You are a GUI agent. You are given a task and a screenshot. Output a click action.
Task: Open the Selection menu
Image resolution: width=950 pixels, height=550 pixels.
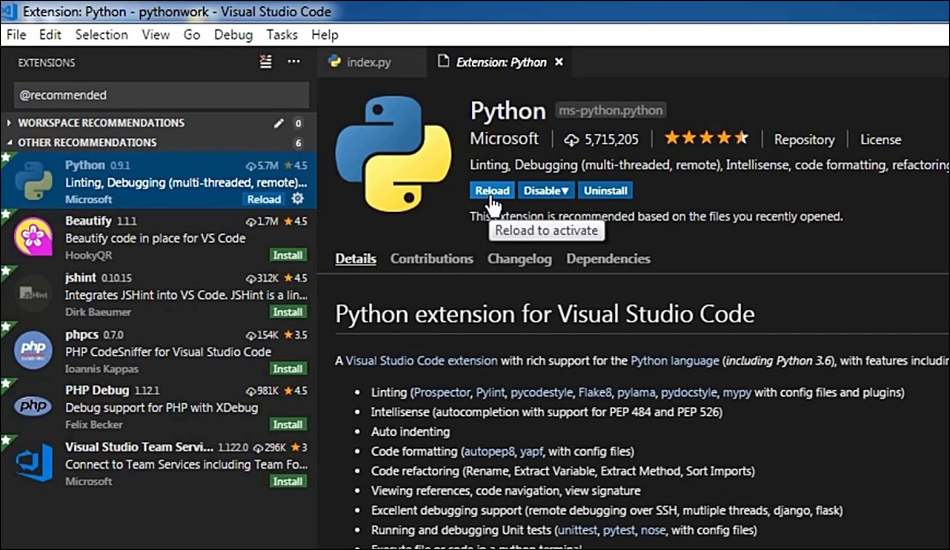click(101, 35)
